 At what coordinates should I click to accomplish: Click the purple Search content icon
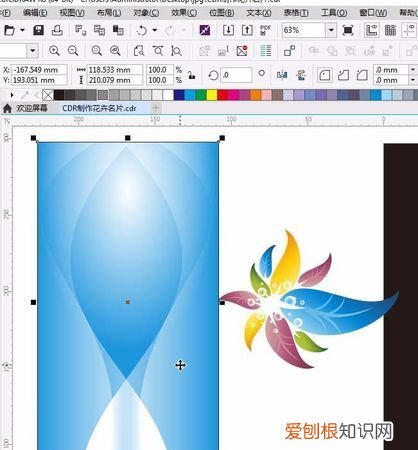(205, 30)
